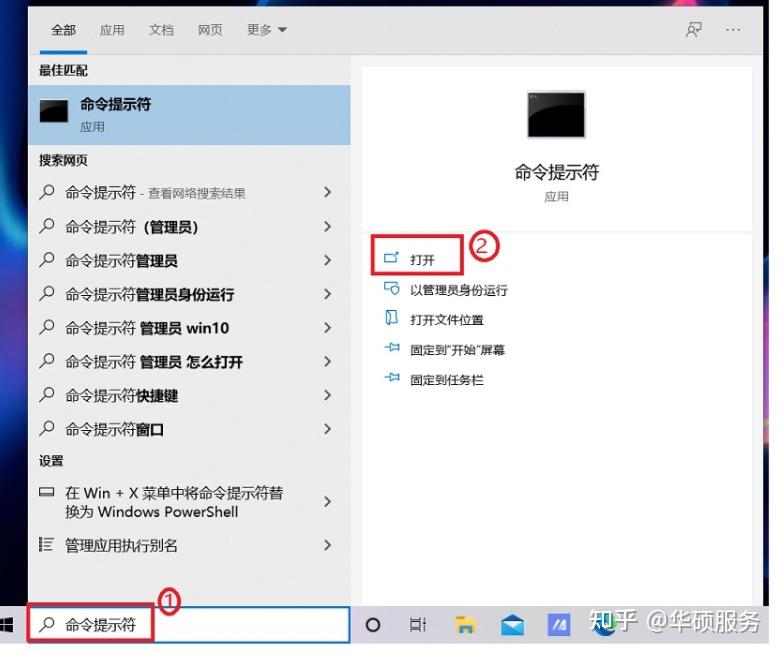Click 以管理员身份运行
The width and height of the screenshot is (781, 654).
pyautogui.click(x=458, y=290)
